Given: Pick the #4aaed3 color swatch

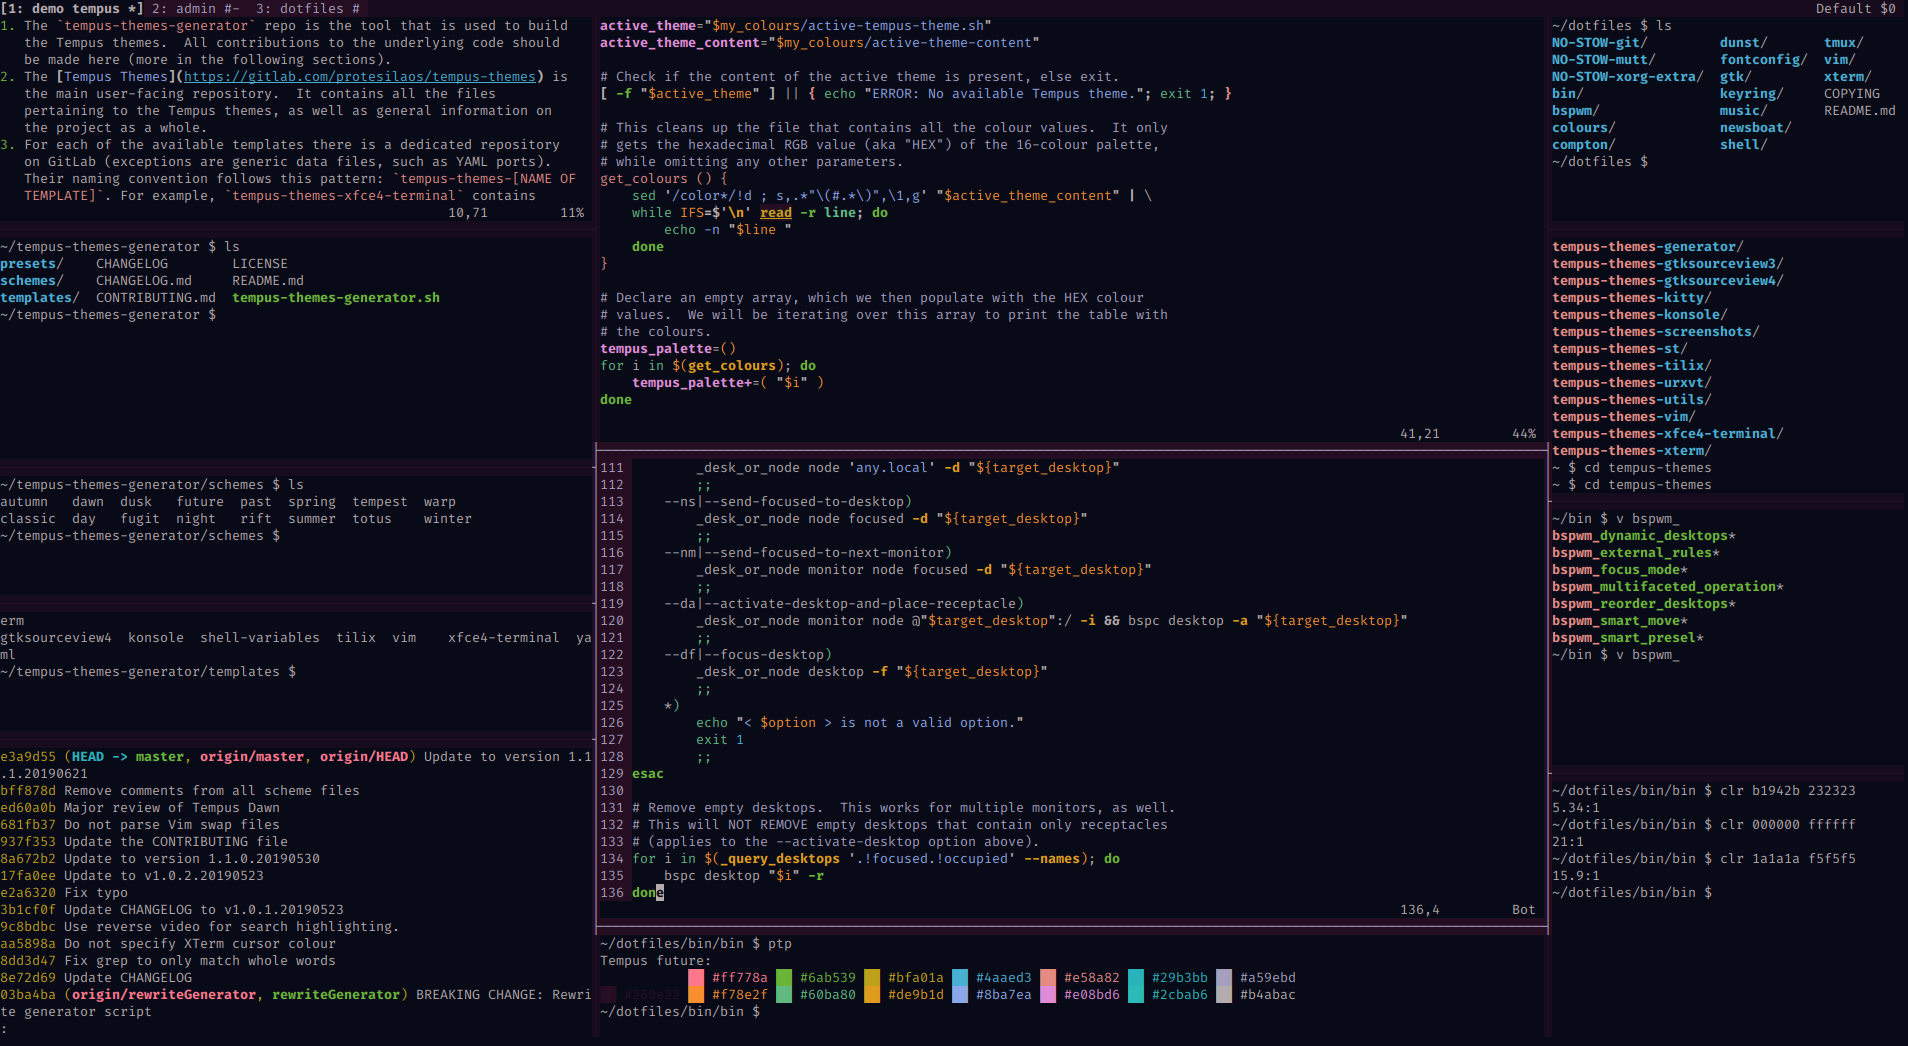Looking at the screenshot, I should coord(960,978).
